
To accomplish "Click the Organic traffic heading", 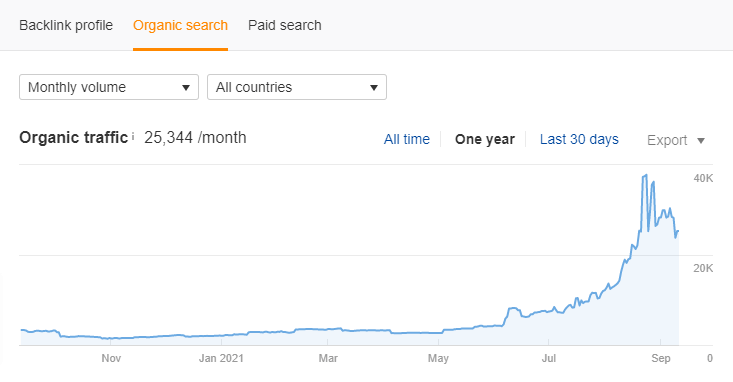I will coord(73,138).
